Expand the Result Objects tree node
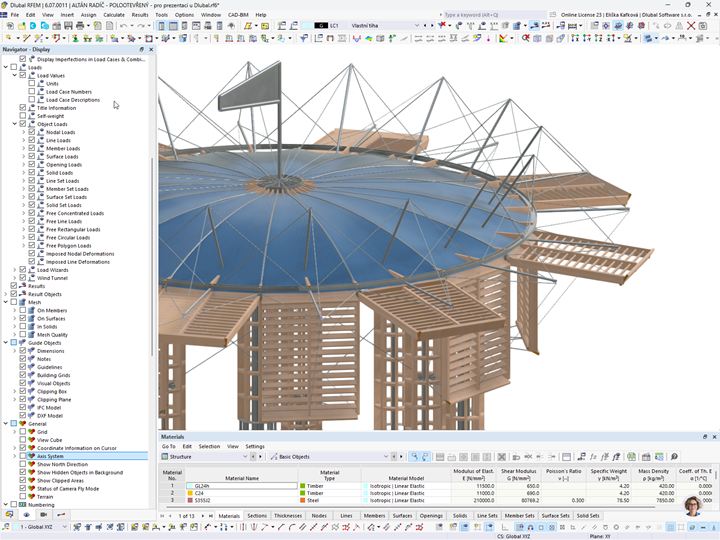This screenshot has width=720, height=540. point(6,294)
